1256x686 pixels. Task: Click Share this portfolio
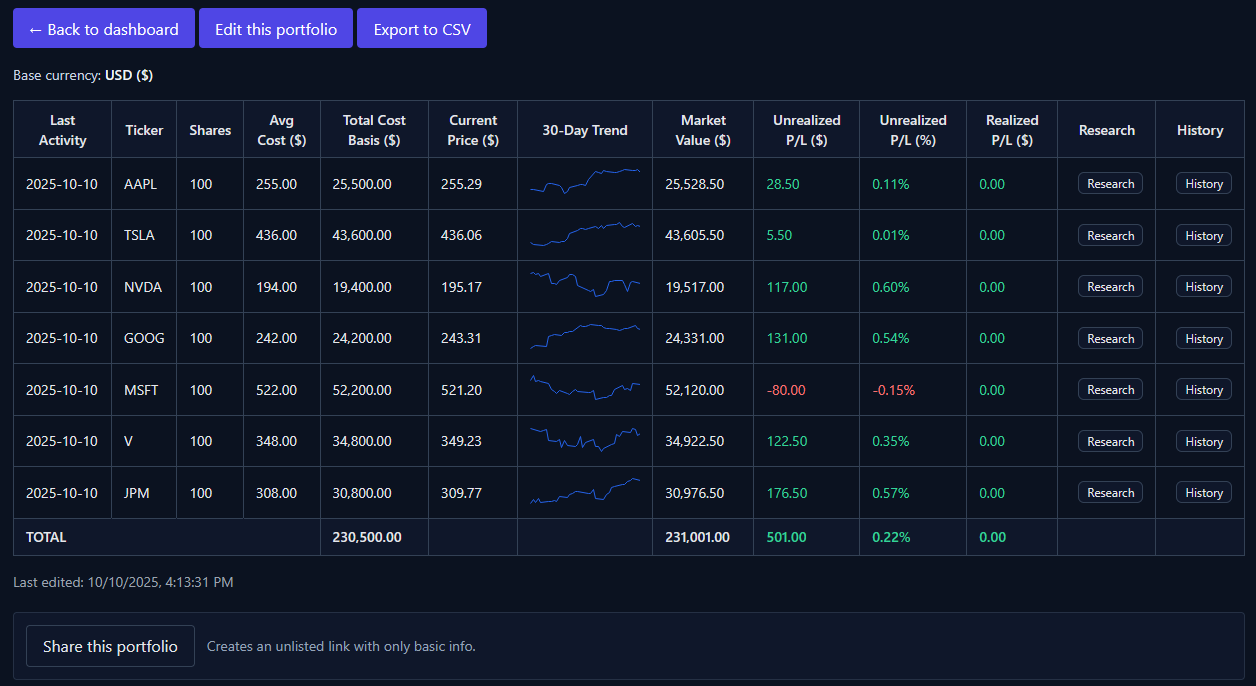(x=110, y=646)
